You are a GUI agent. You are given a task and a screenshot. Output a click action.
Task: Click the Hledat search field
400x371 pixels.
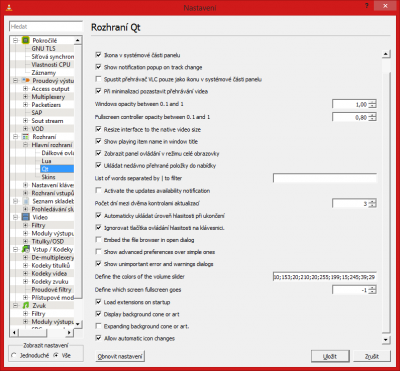(x=46, y=27)
